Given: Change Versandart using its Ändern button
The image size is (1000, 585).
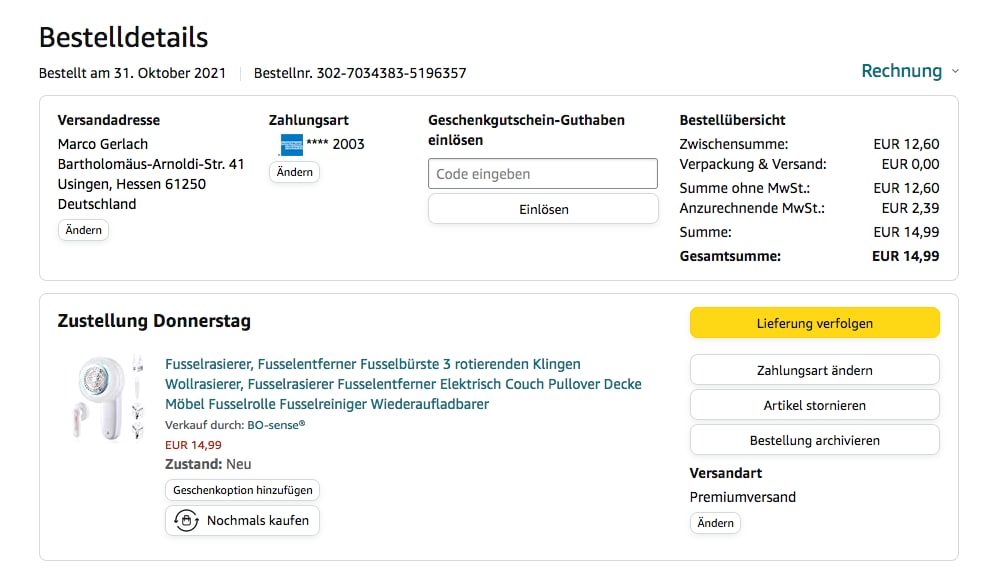Looking at the screenshot, I should [x=715, y=523].
